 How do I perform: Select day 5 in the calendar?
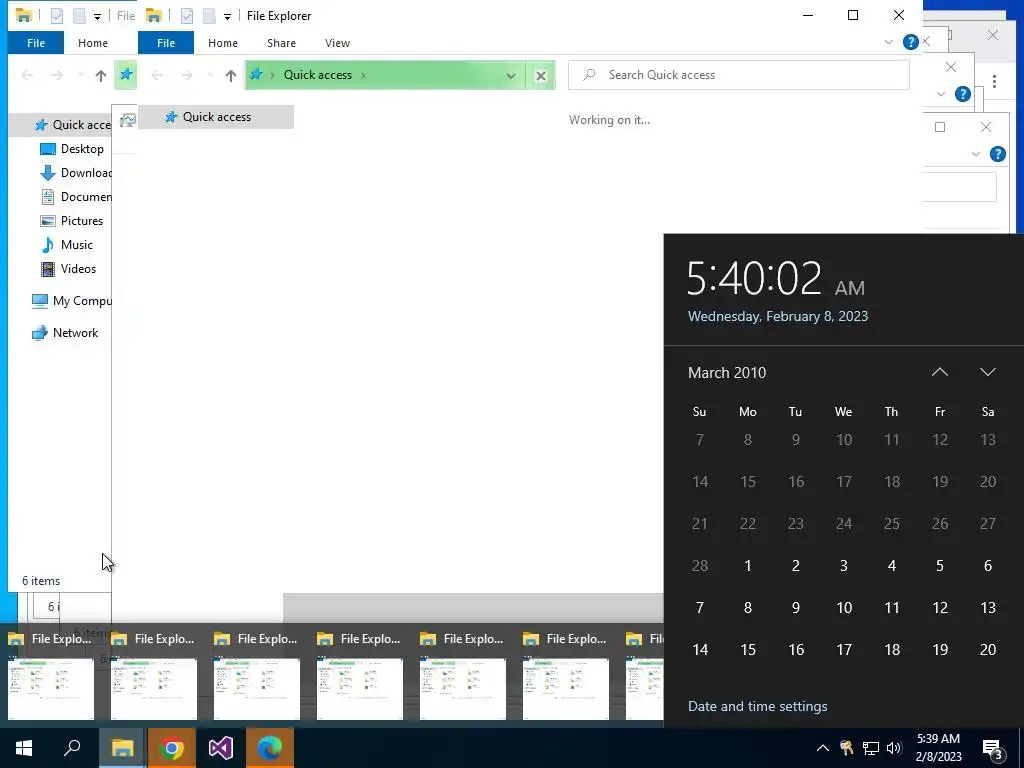point(939,566)
